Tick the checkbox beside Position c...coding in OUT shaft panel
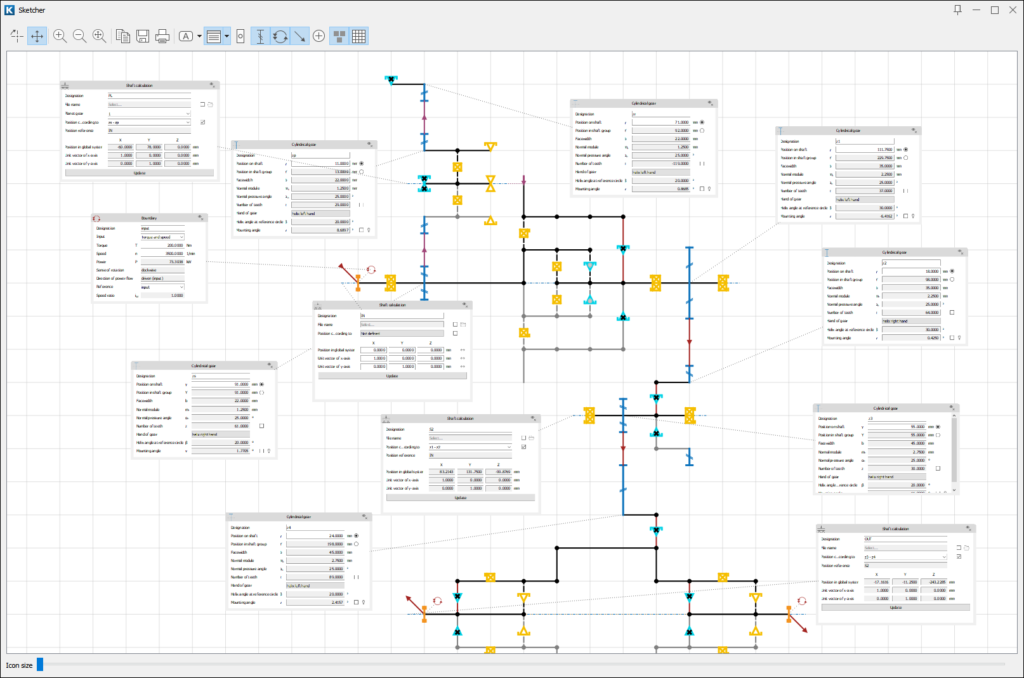Image resolution: width=1024 pixels, height=678 pixels. click(x=960, y=557)
